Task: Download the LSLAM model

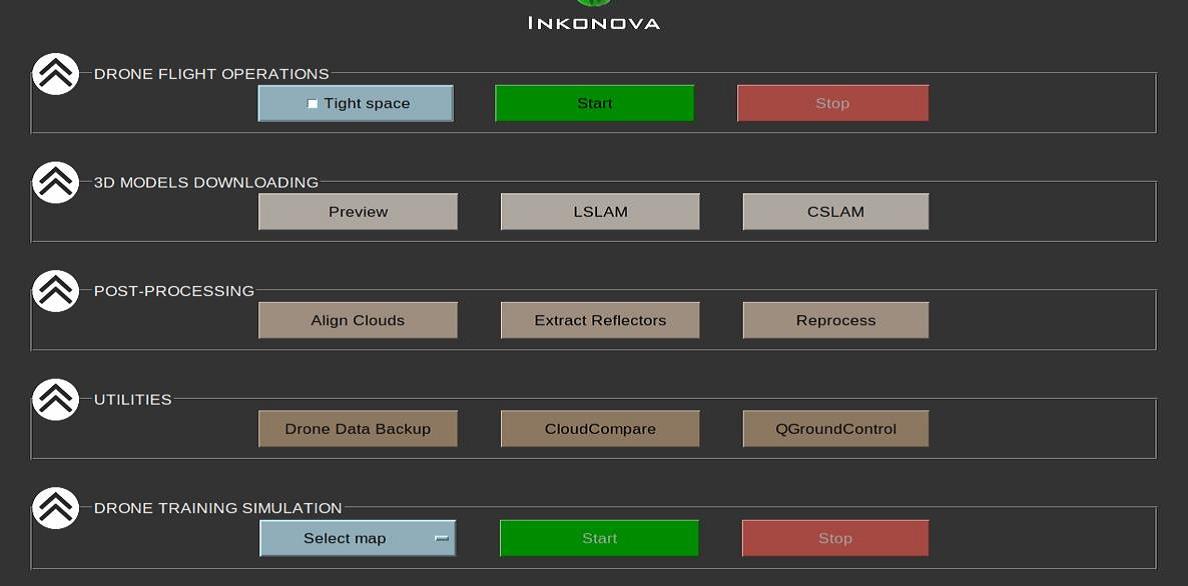Action: [x=600, y=212]
